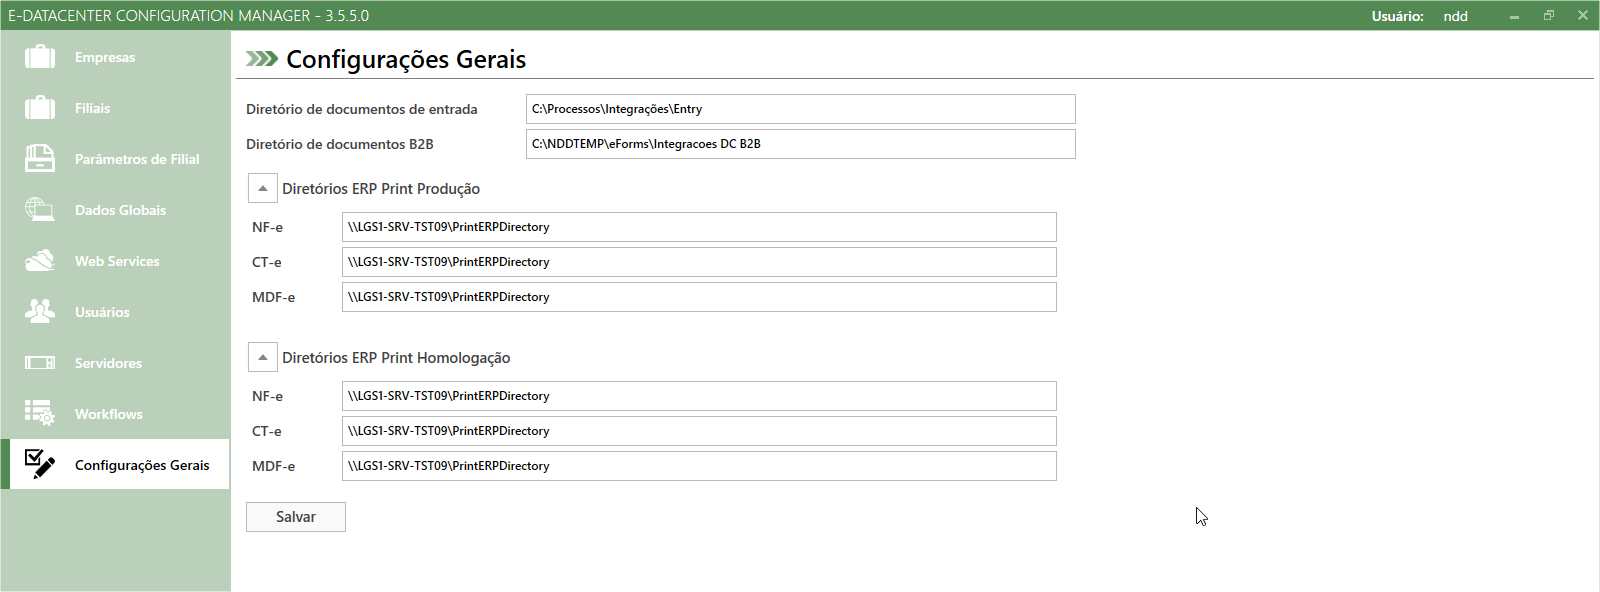Click the Configurações Gerais page title
Screen dimensions: 1600x592
pyautogui.click(x=406, y=59)
